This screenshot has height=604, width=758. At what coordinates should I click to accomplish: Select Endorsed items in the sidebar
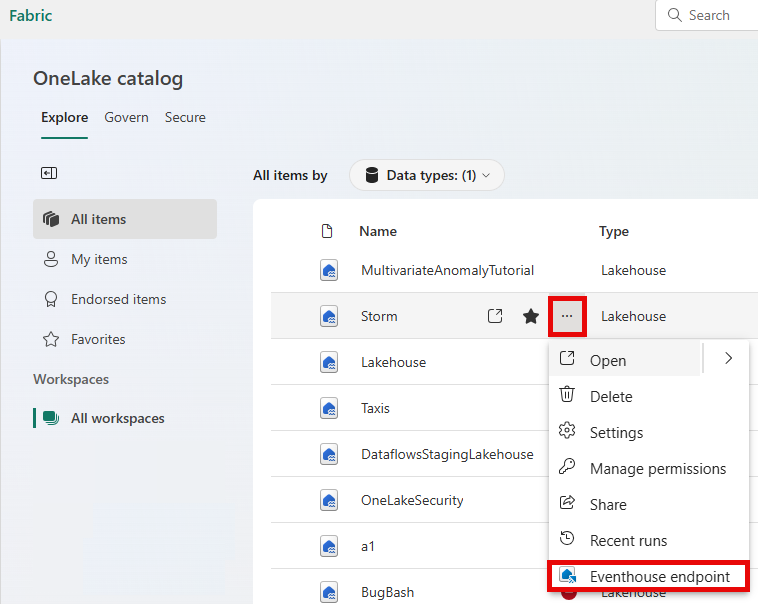pos(118,299)
